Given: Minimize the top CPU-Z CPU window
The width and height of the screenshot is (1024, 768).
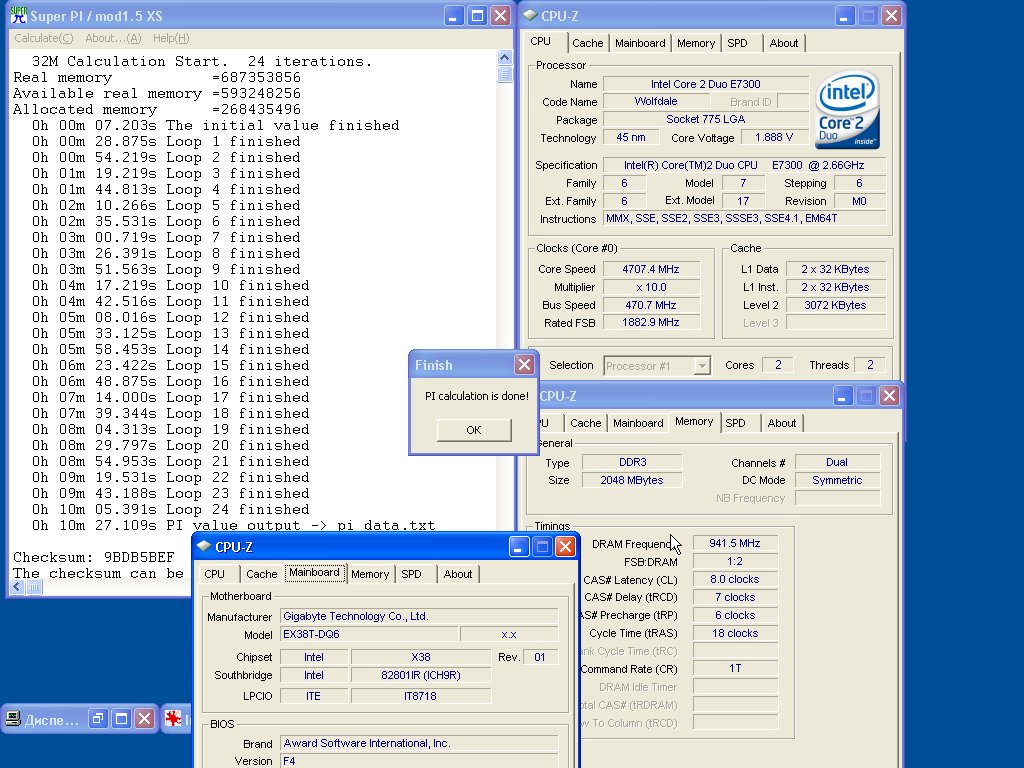Looking at the screenshot, I should point(844,16).
